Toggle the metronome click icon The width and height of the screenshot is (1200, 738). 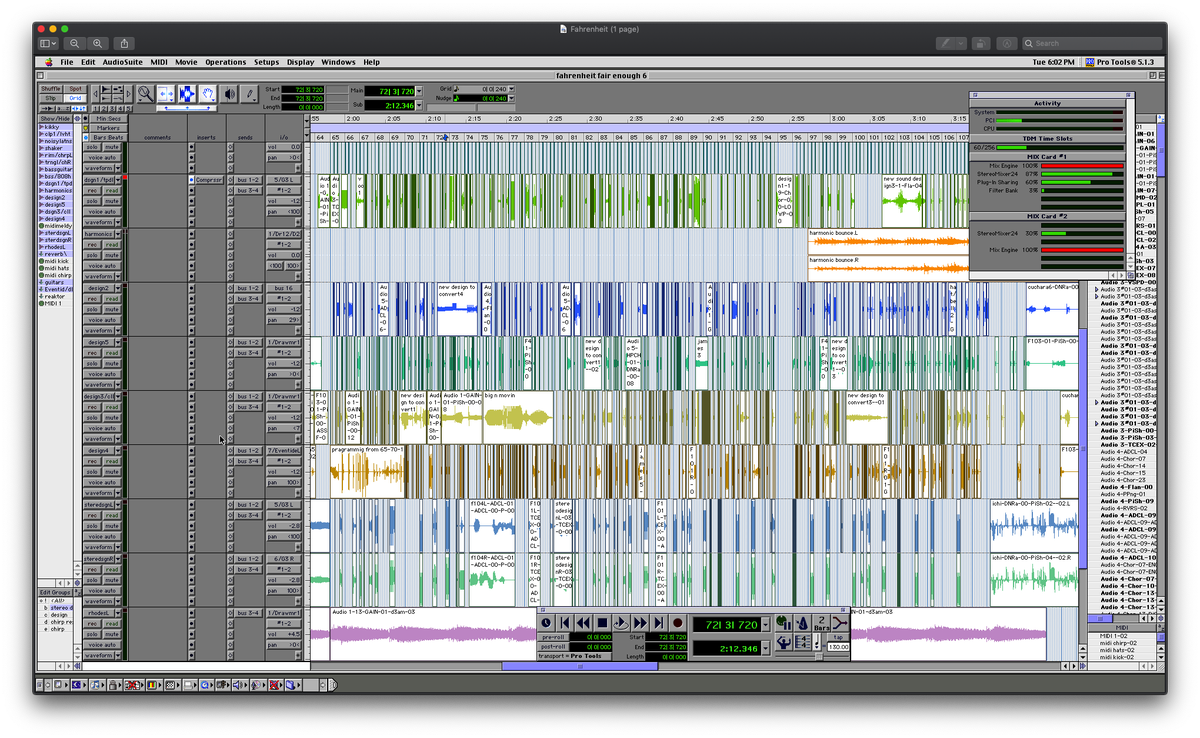pos(801,622)
